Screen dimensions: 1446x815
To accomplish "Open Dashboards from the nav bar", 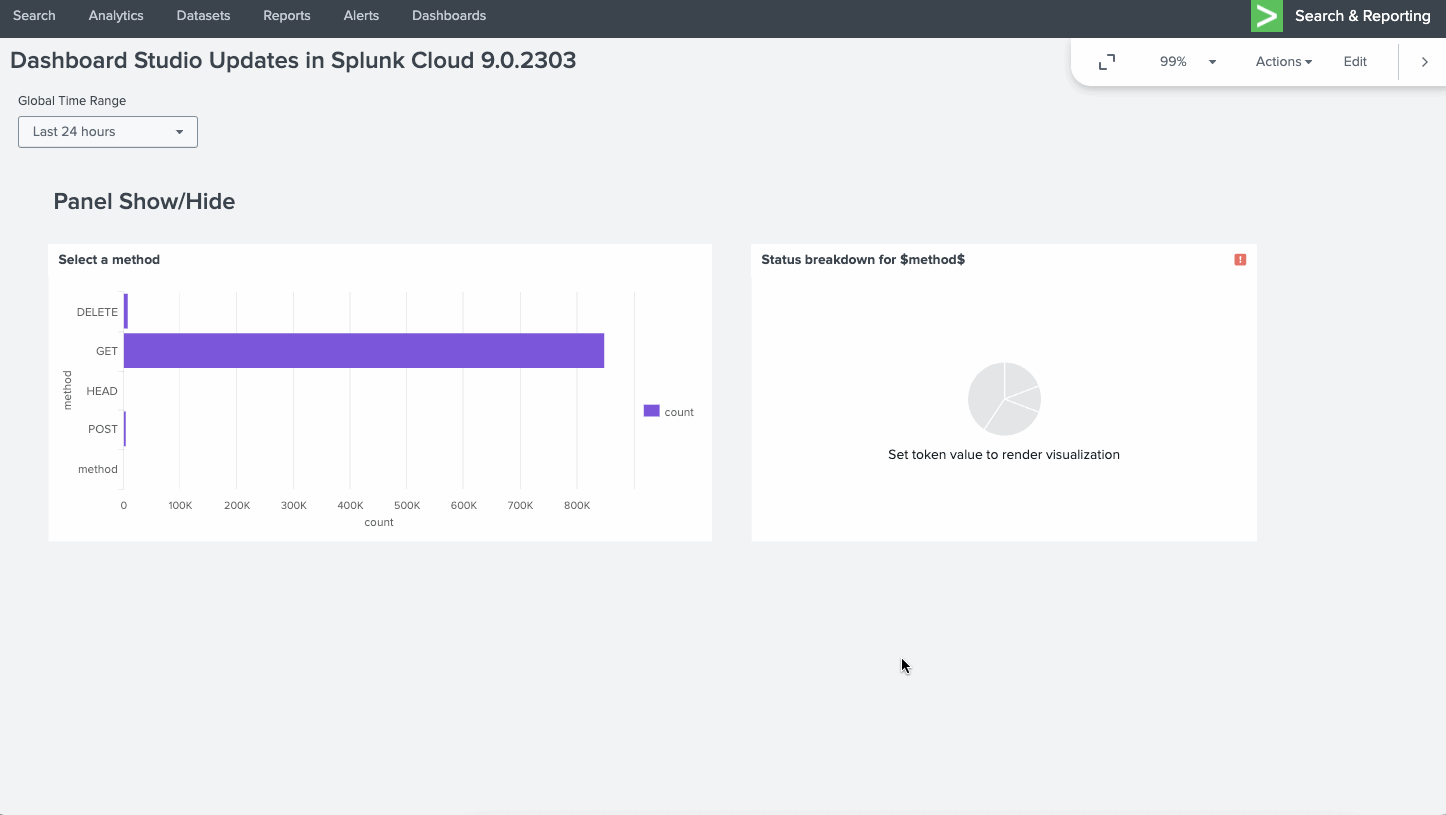I will (449, 16).
